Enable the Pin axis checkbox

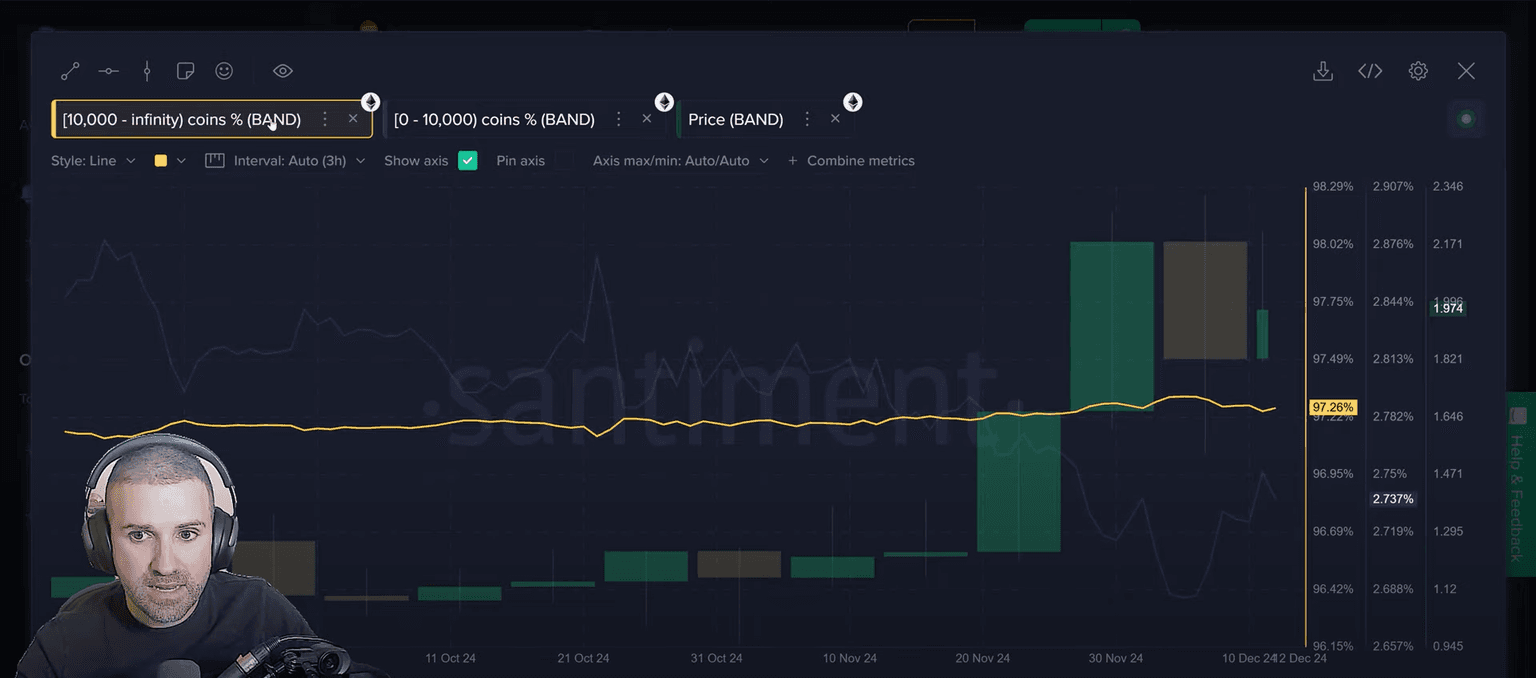pos(520,160)
